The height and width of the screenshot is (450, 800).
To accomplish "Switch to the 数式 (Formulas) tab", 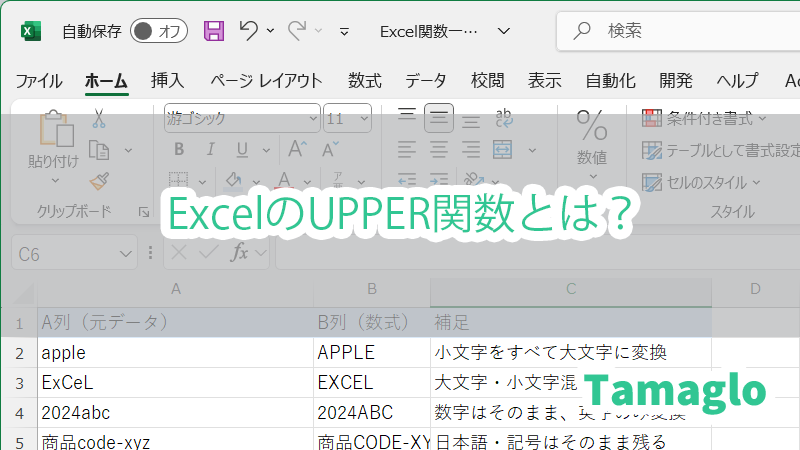I will (x=364, y=81).
